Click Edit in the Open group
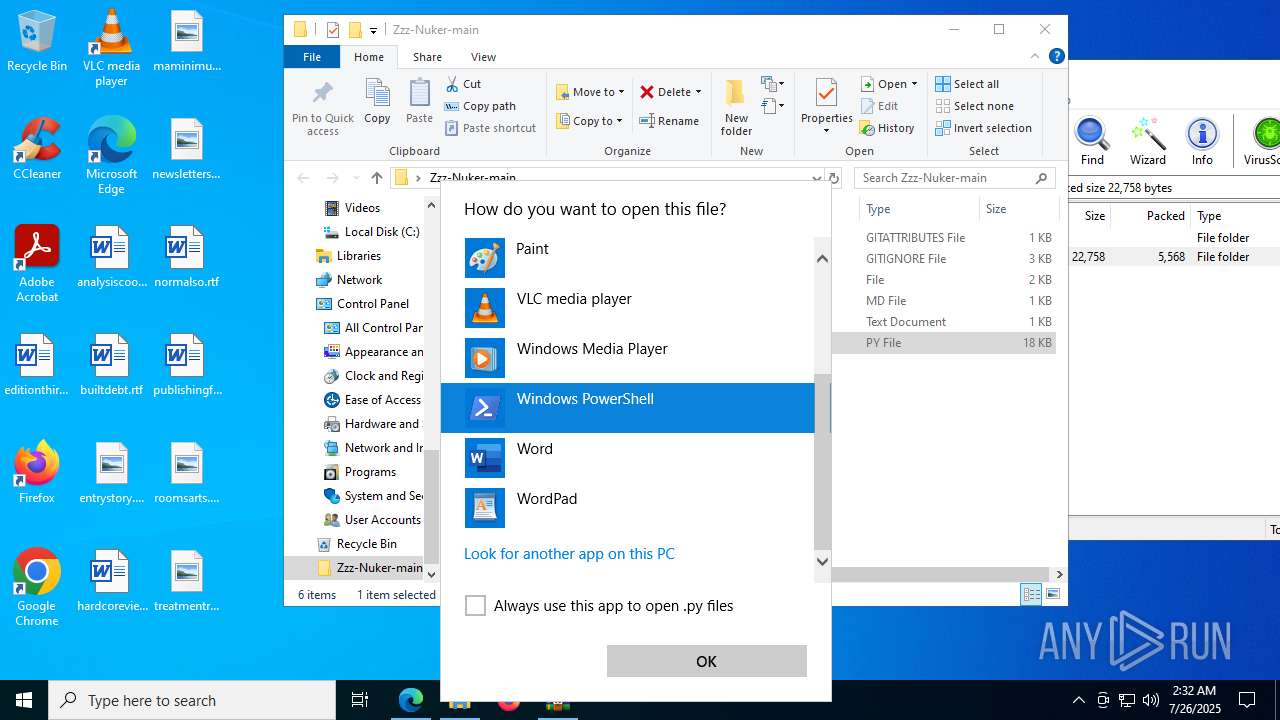 [x=878, y=106]
